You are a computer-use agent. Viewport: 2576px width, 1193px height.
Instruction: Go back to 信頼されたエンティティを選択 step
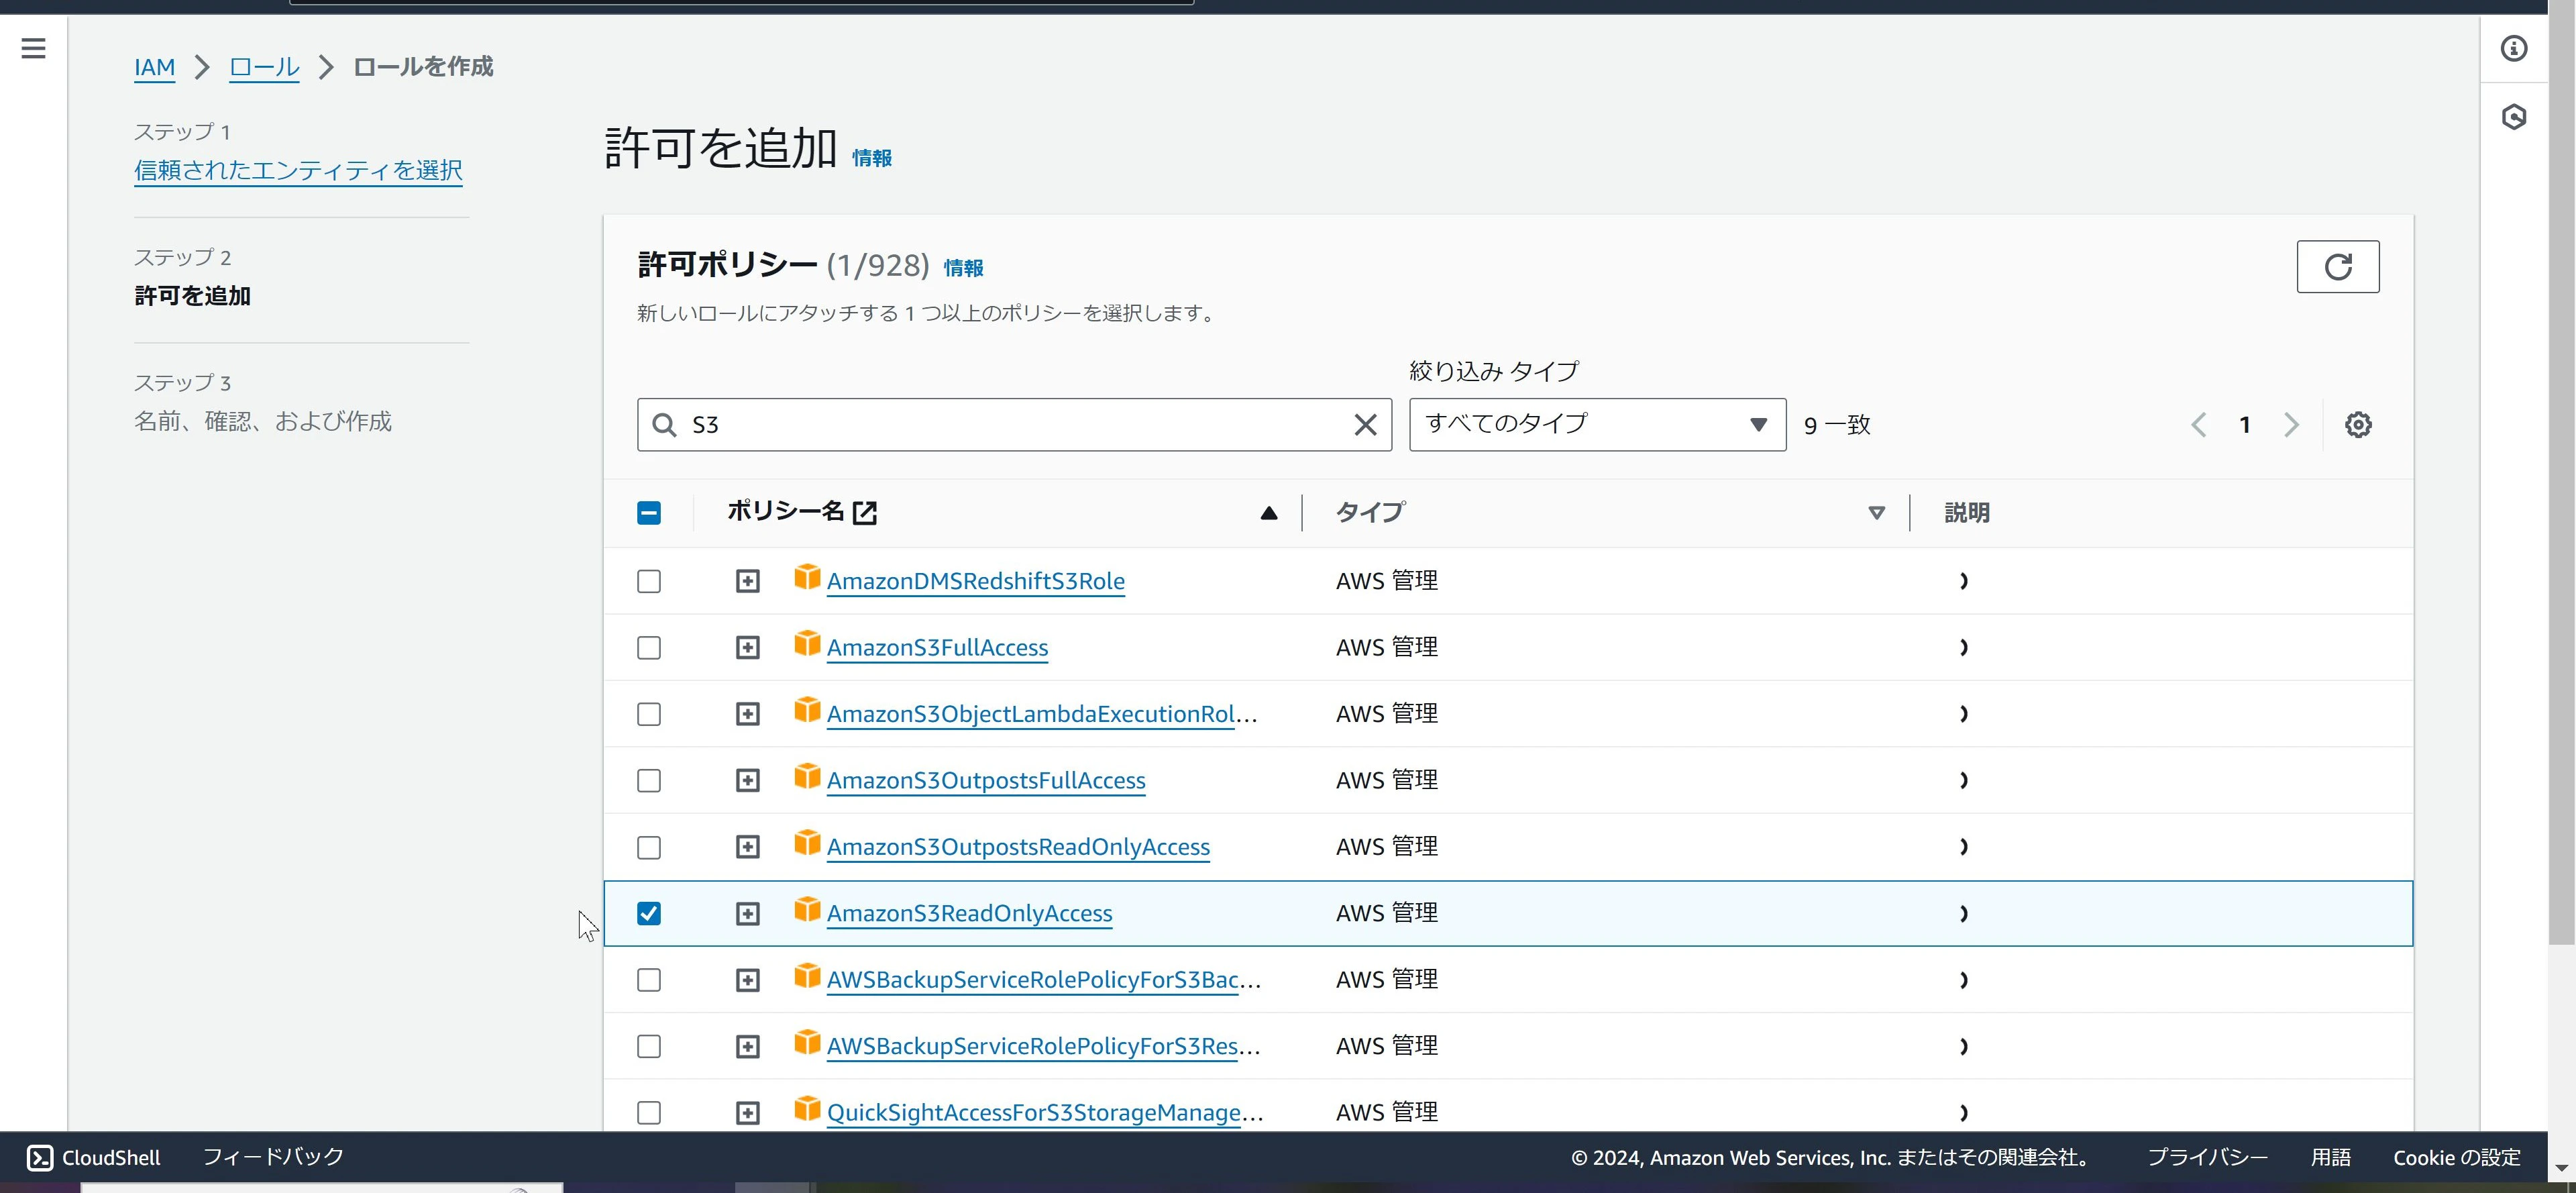298,170
